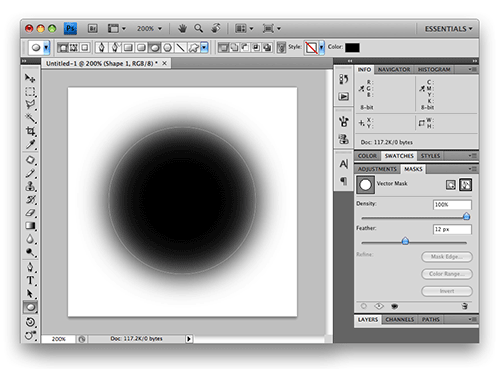Switch to the NAVIGATOR tab
This screenshot has height=369, width=500.
394,69
